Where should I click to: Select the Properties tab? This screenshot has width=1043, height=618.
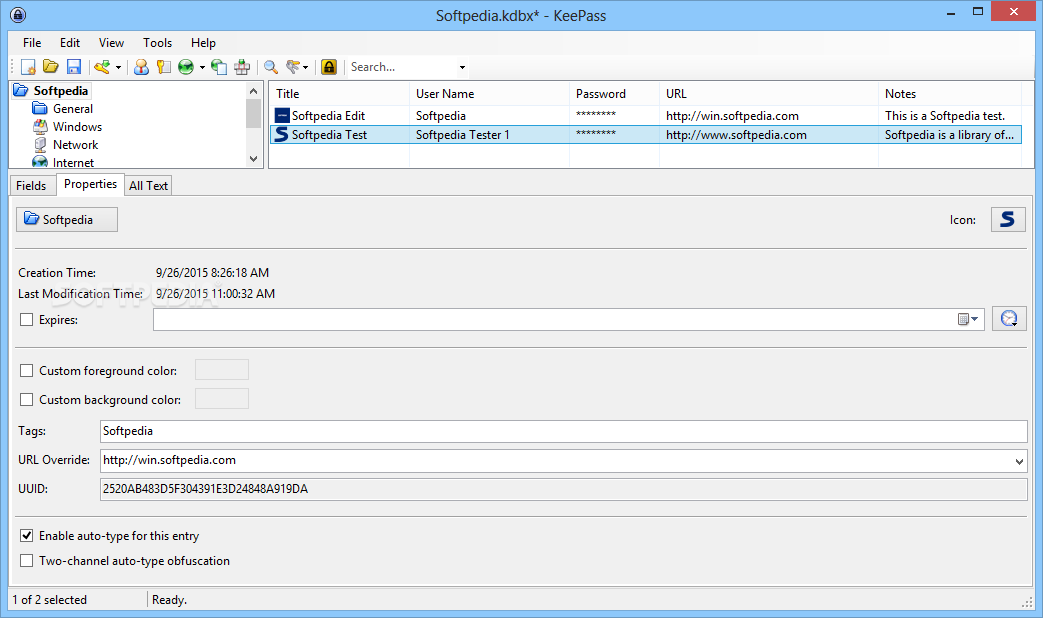click(x=90, y=184)
